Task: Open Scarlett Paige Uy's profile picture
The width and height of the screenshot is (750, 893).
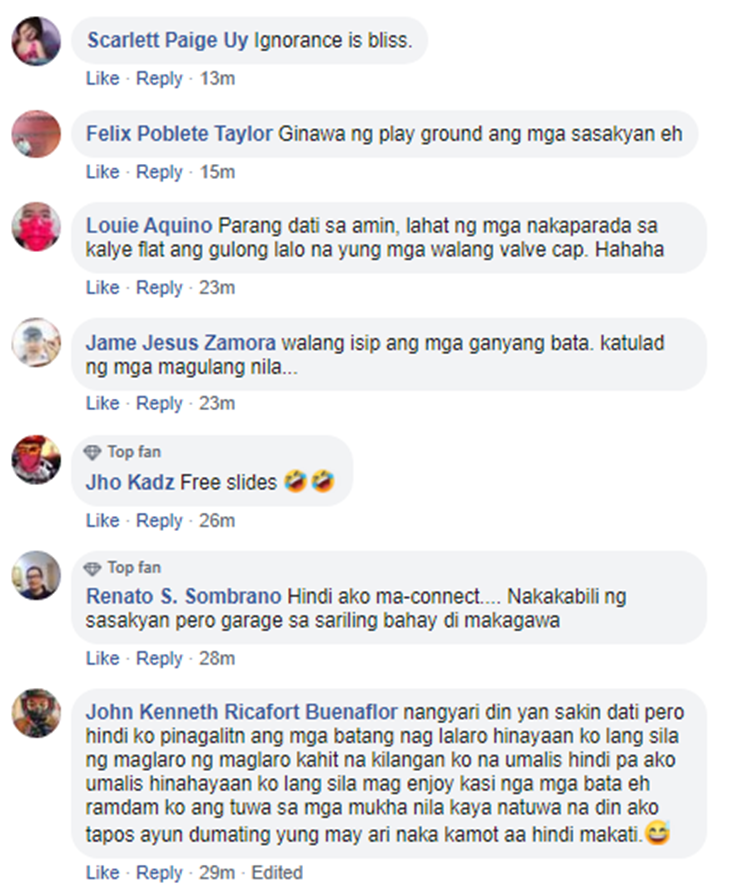Action: pyautogui.click(x=36, y=41)
